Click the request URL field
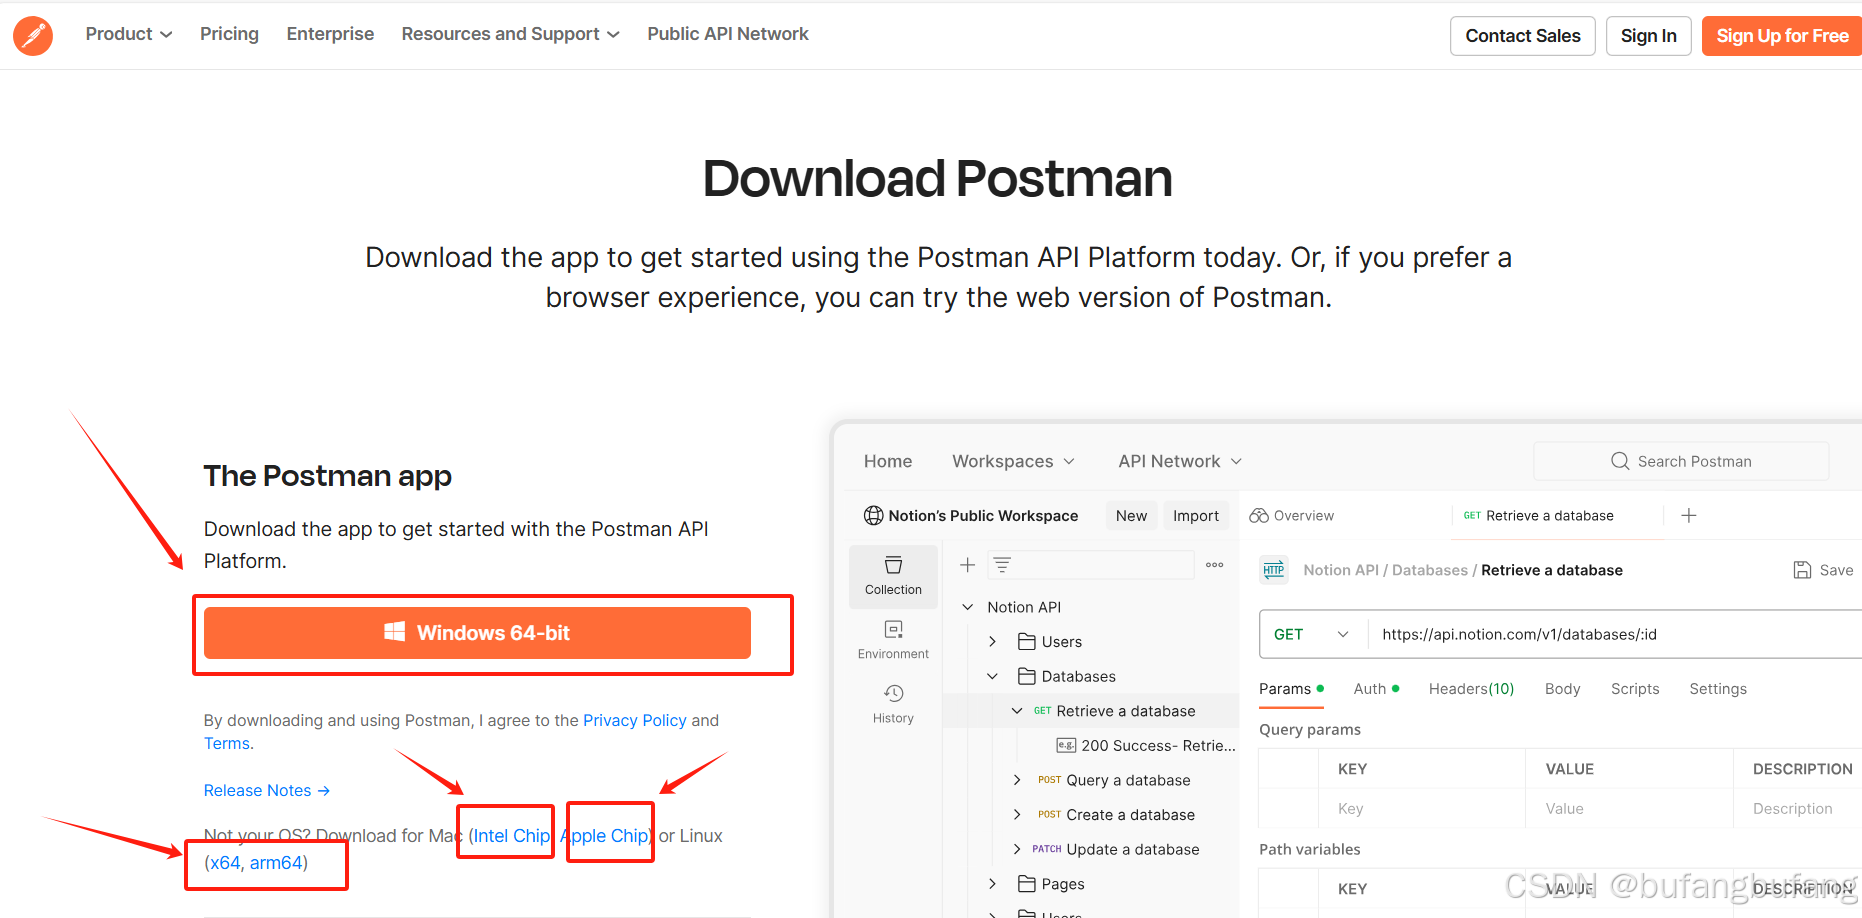 tap(1615, 634)
